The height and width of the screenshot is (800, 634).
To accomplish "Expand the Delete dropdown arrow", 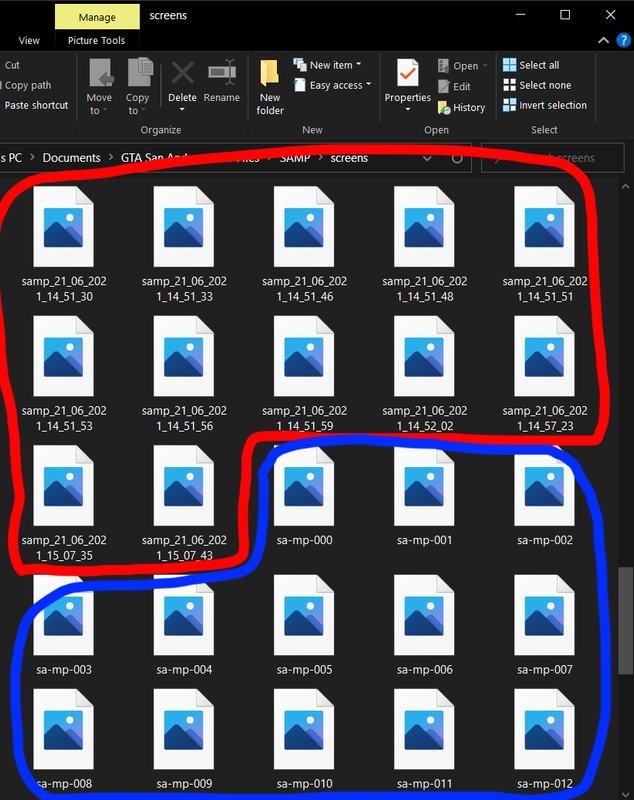I will 182,109.
